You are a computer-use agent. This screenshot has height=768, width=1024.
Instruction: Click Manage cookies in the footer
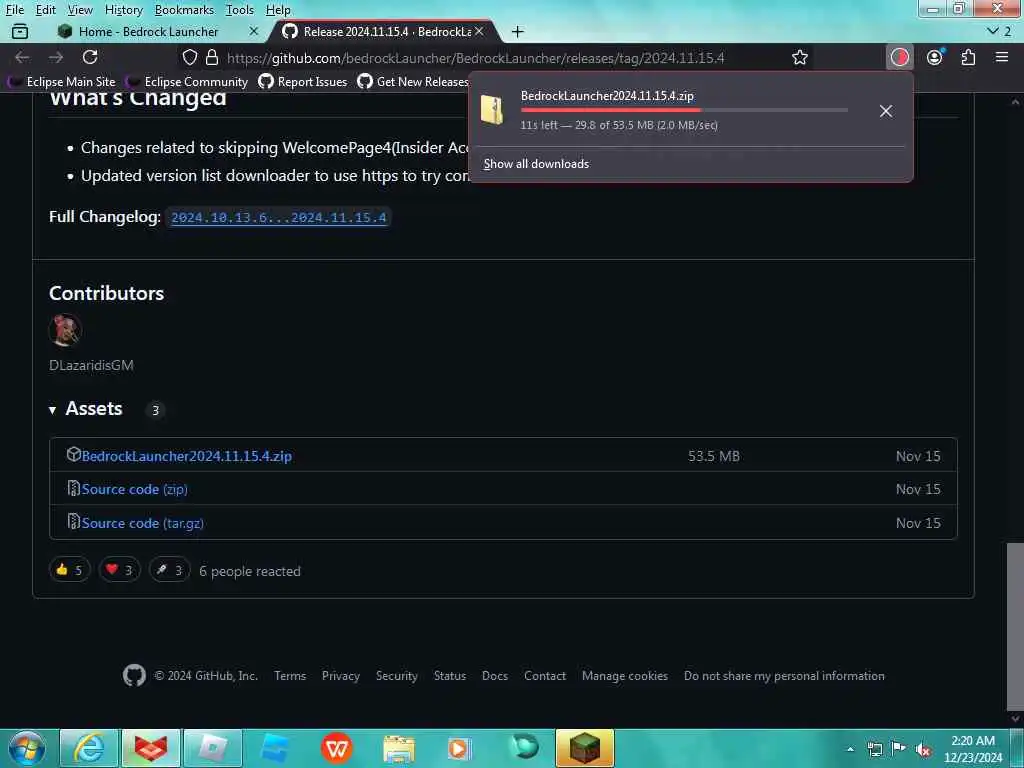[x=625, y=676]
